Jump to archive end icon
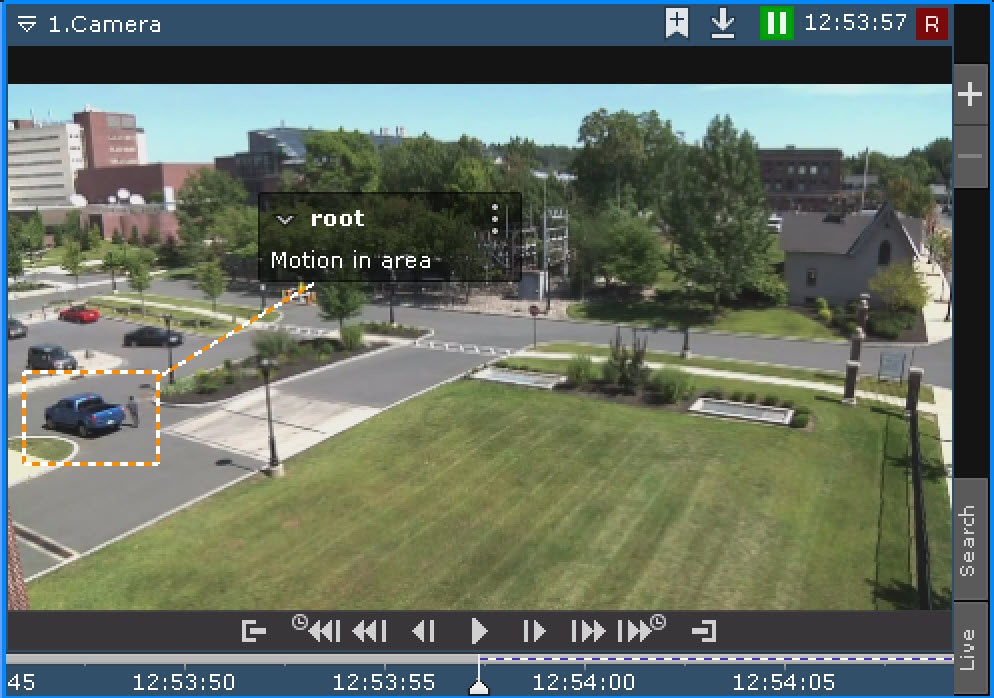The height and width of the screenshot is (698, 994). (704, 631)
